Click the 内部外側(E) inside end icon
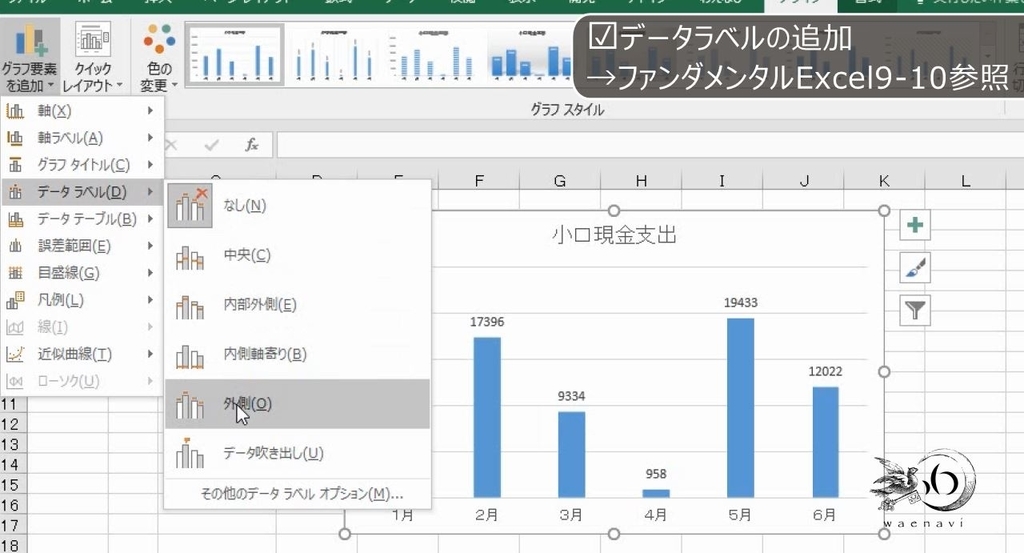 [190, 307]
